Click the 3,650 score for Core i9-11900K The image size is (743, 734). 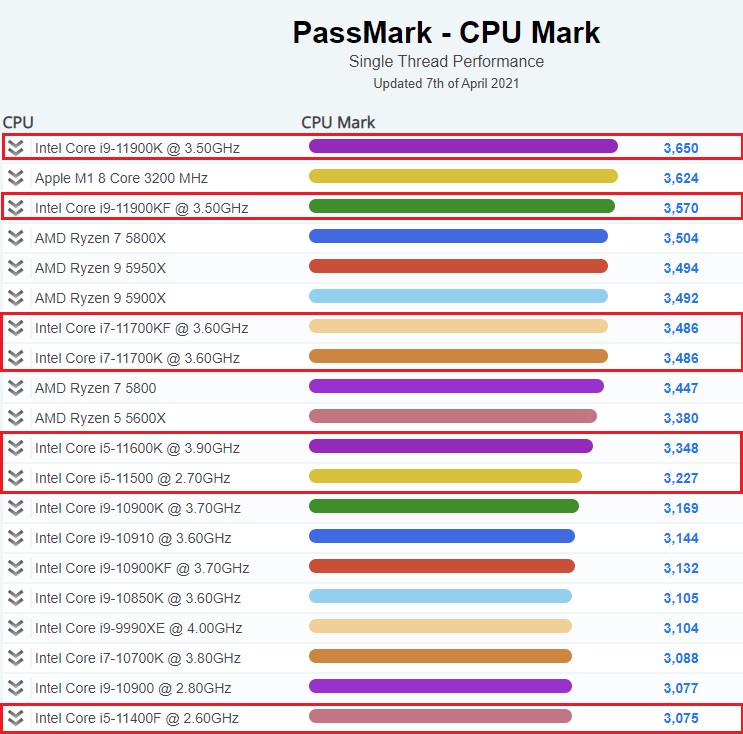coord(681,148)
